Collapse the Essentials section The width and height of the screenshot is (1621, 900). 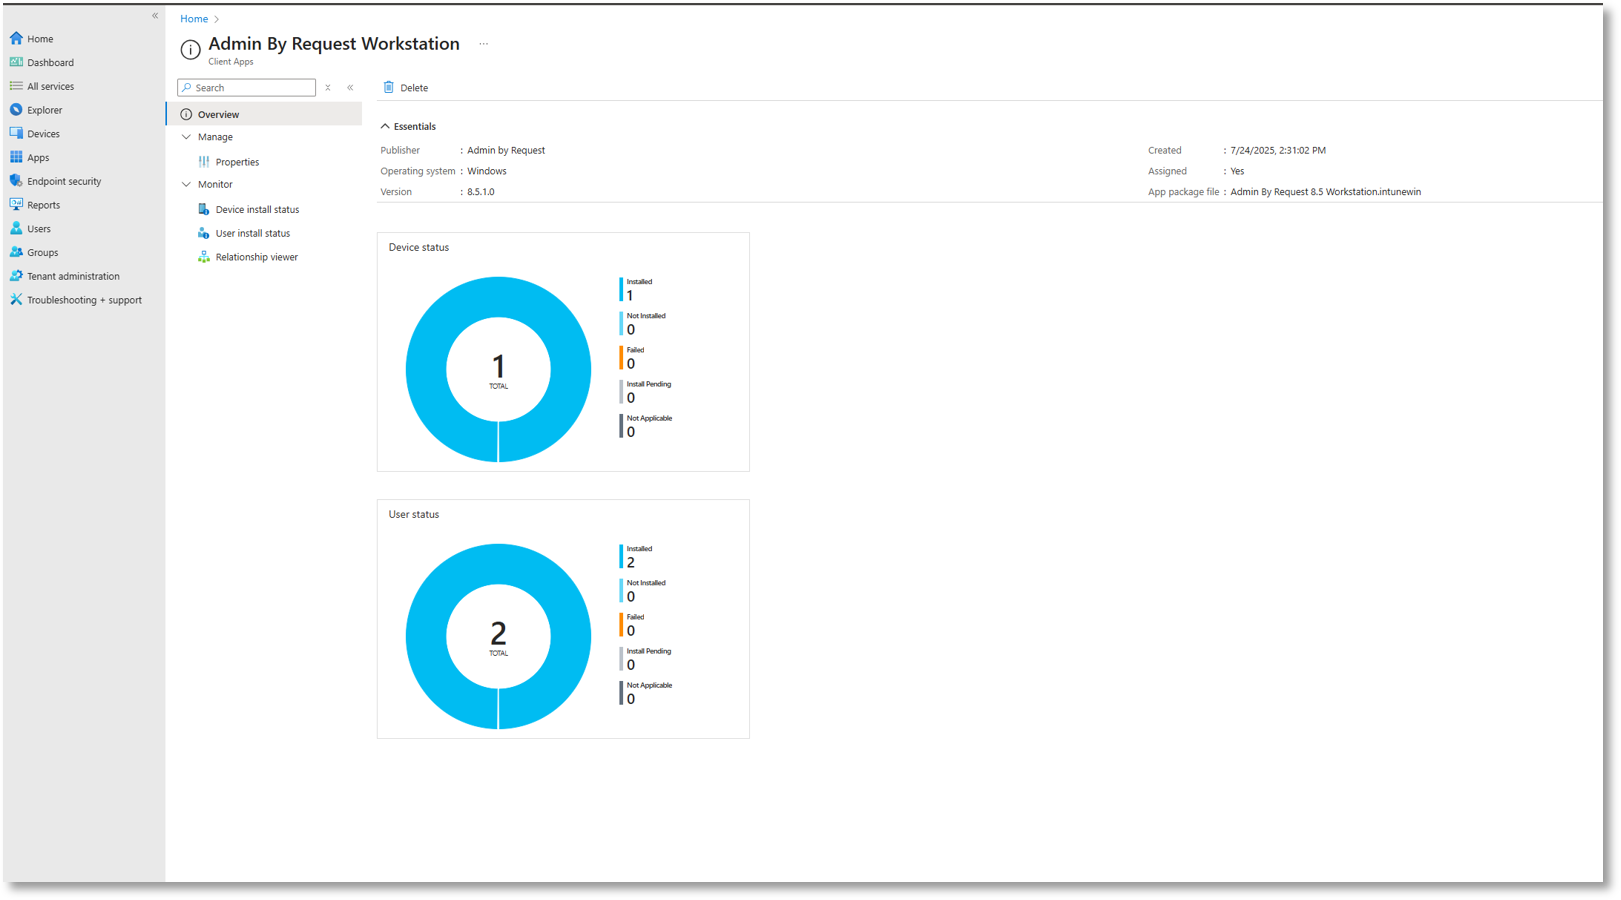coord(385,126)
